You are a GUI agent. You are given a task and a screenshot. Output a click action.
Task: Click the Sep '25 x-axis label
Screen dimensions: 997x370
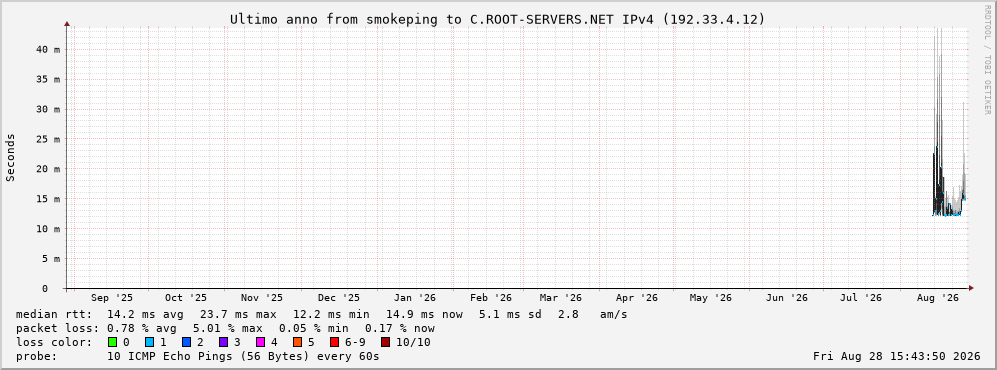tap(112, 298)
